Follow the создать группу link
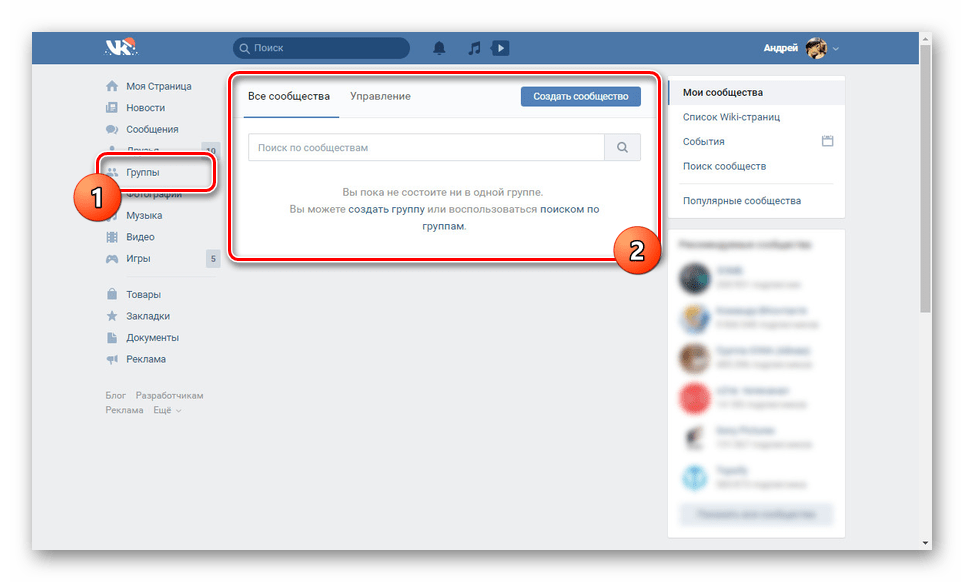This screenshot has width=964, height=582. [387, 209]
